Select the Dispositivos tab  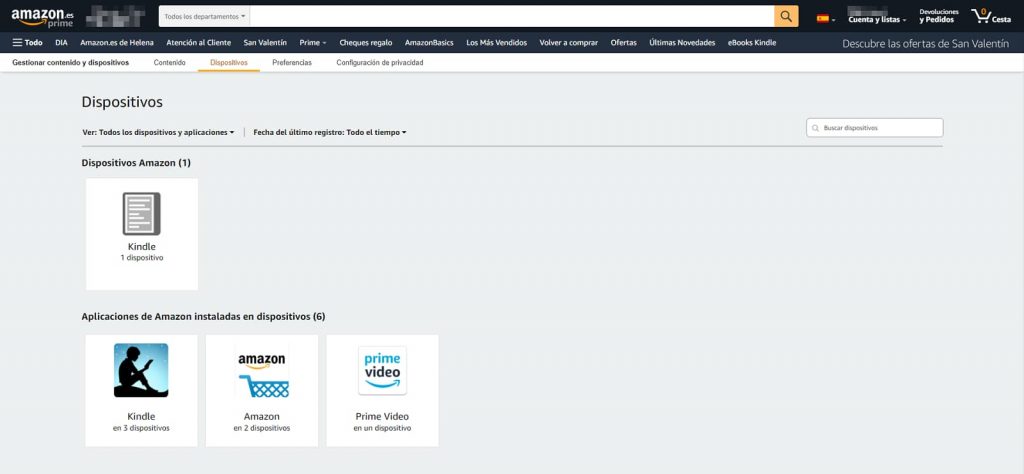tap(229, 63)
